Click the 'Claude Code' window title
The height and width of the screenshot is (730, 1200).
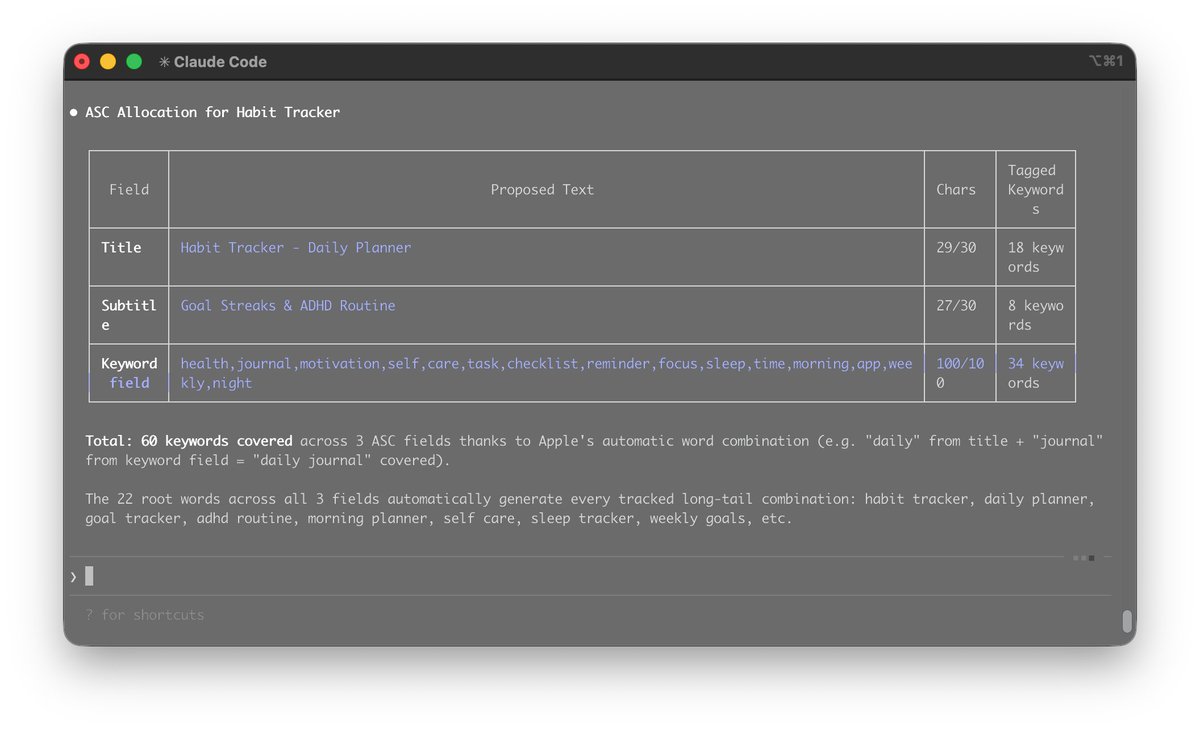coord(220,62)
